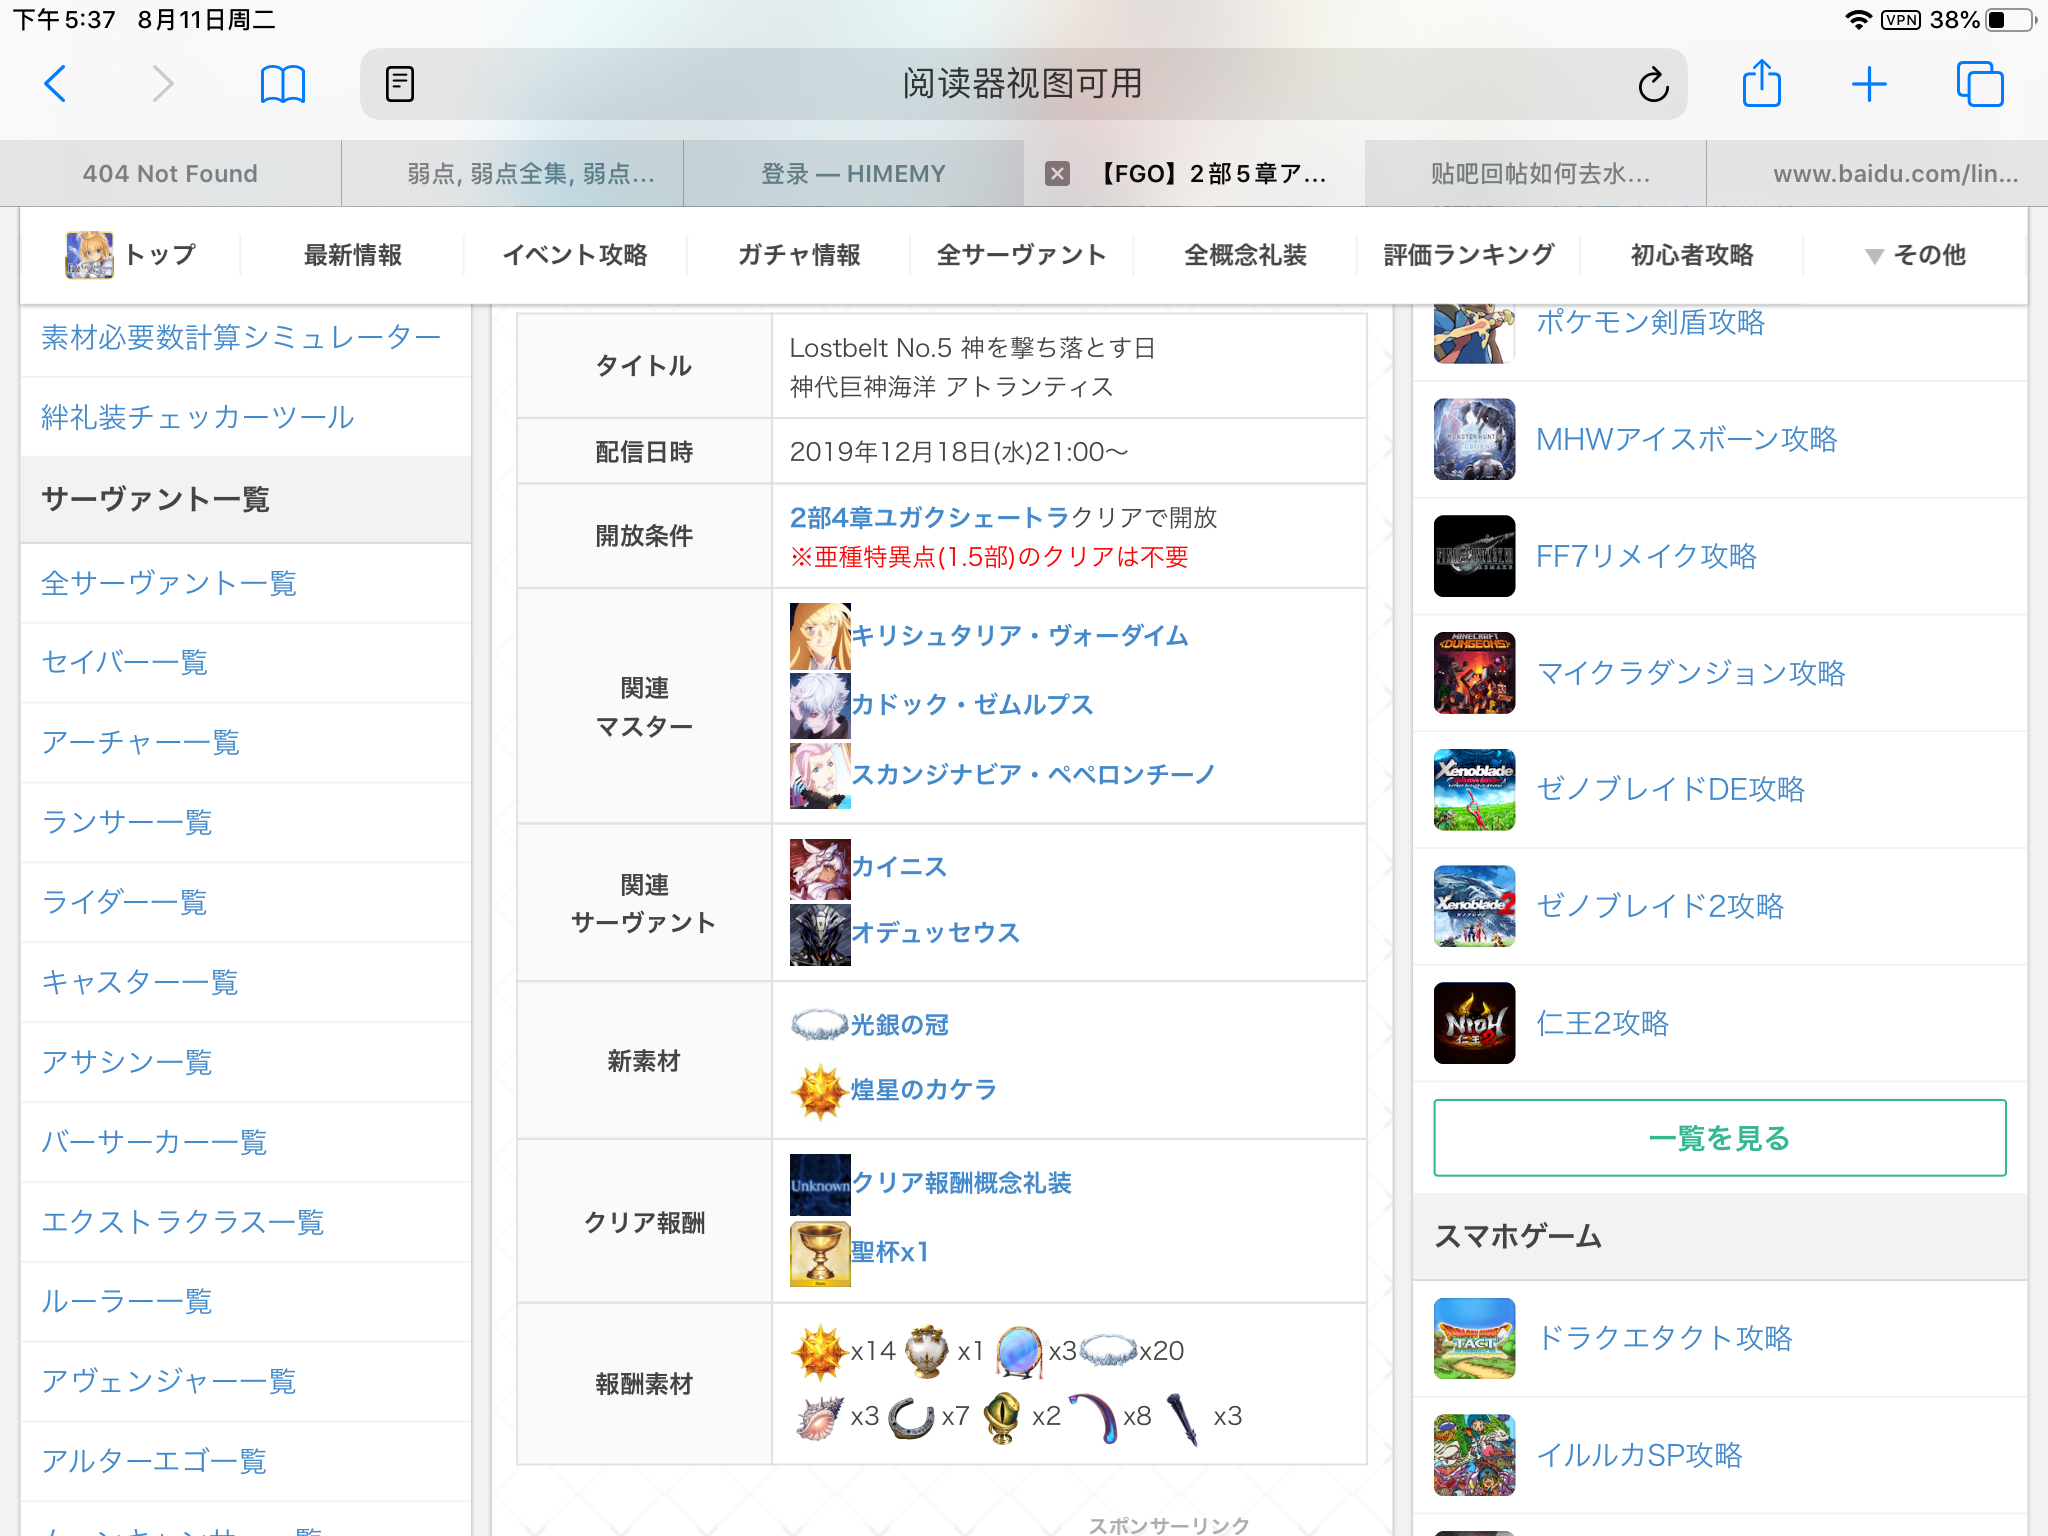2048x1536 pixels.
Task: Tap 光銀の冠 material icon
Action: pos(820,1025)
